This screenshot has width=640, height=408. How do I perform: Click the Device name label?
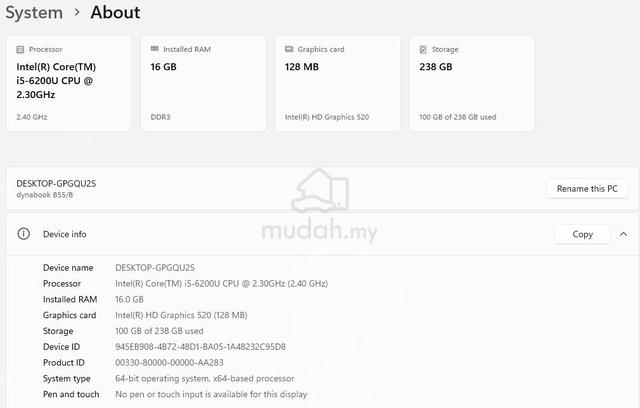[x=68, y=268]
